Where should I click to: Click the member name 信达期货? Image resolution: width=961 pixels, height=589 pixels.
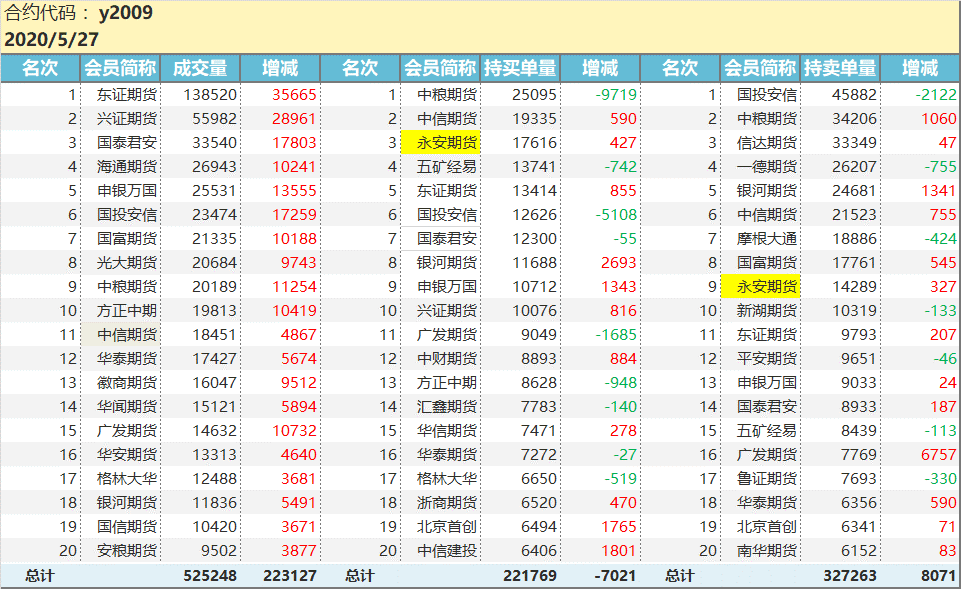pyautogui.click(x=767, y=143)
